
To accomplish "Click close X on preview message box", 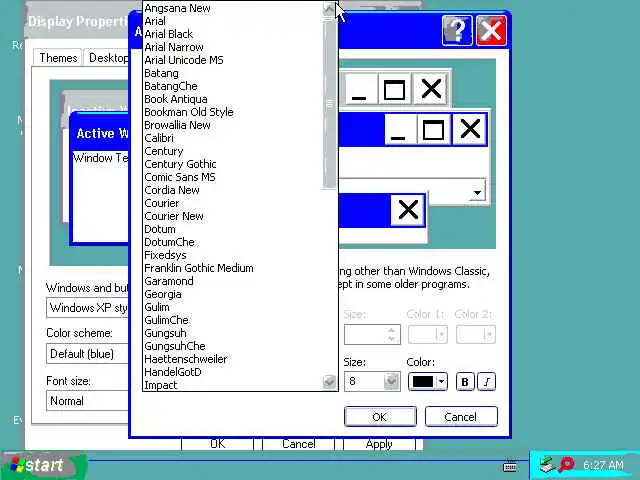I will click(408, 210).
